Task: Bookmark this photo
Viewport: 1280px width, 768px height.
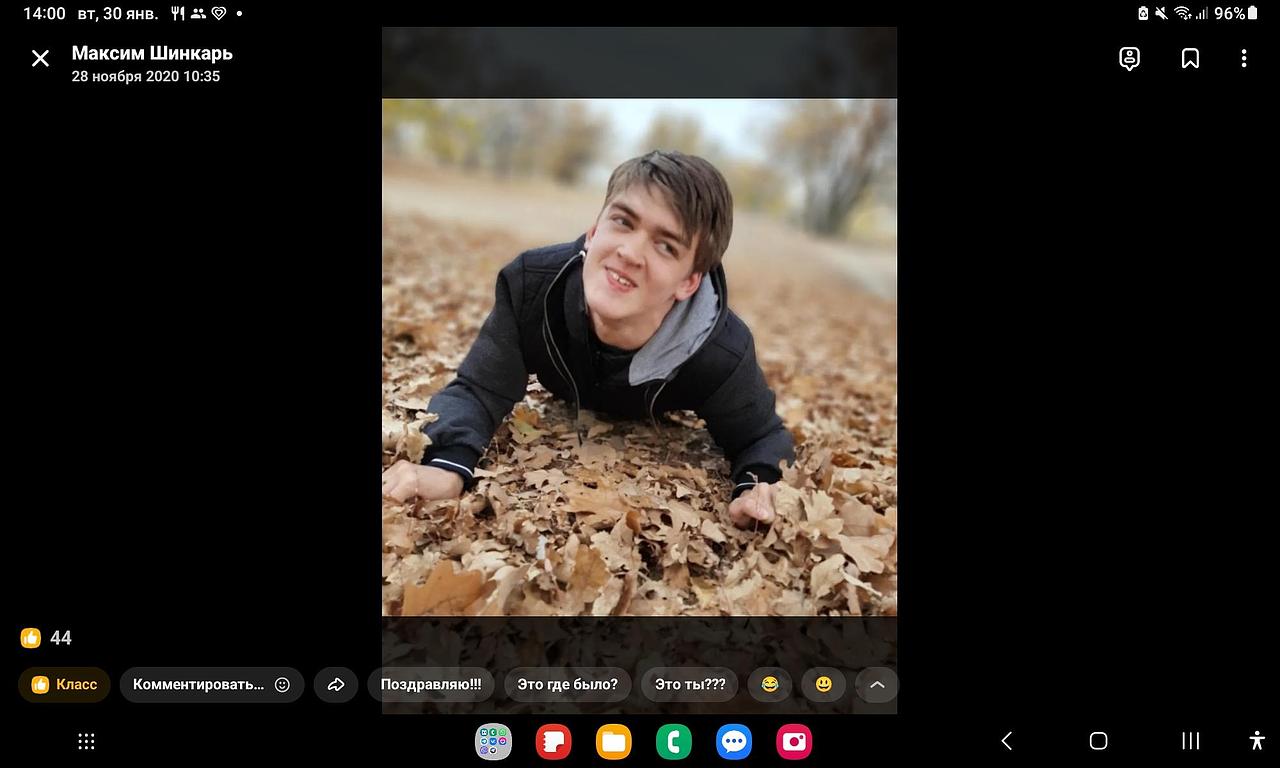Action: (1190, 59)
